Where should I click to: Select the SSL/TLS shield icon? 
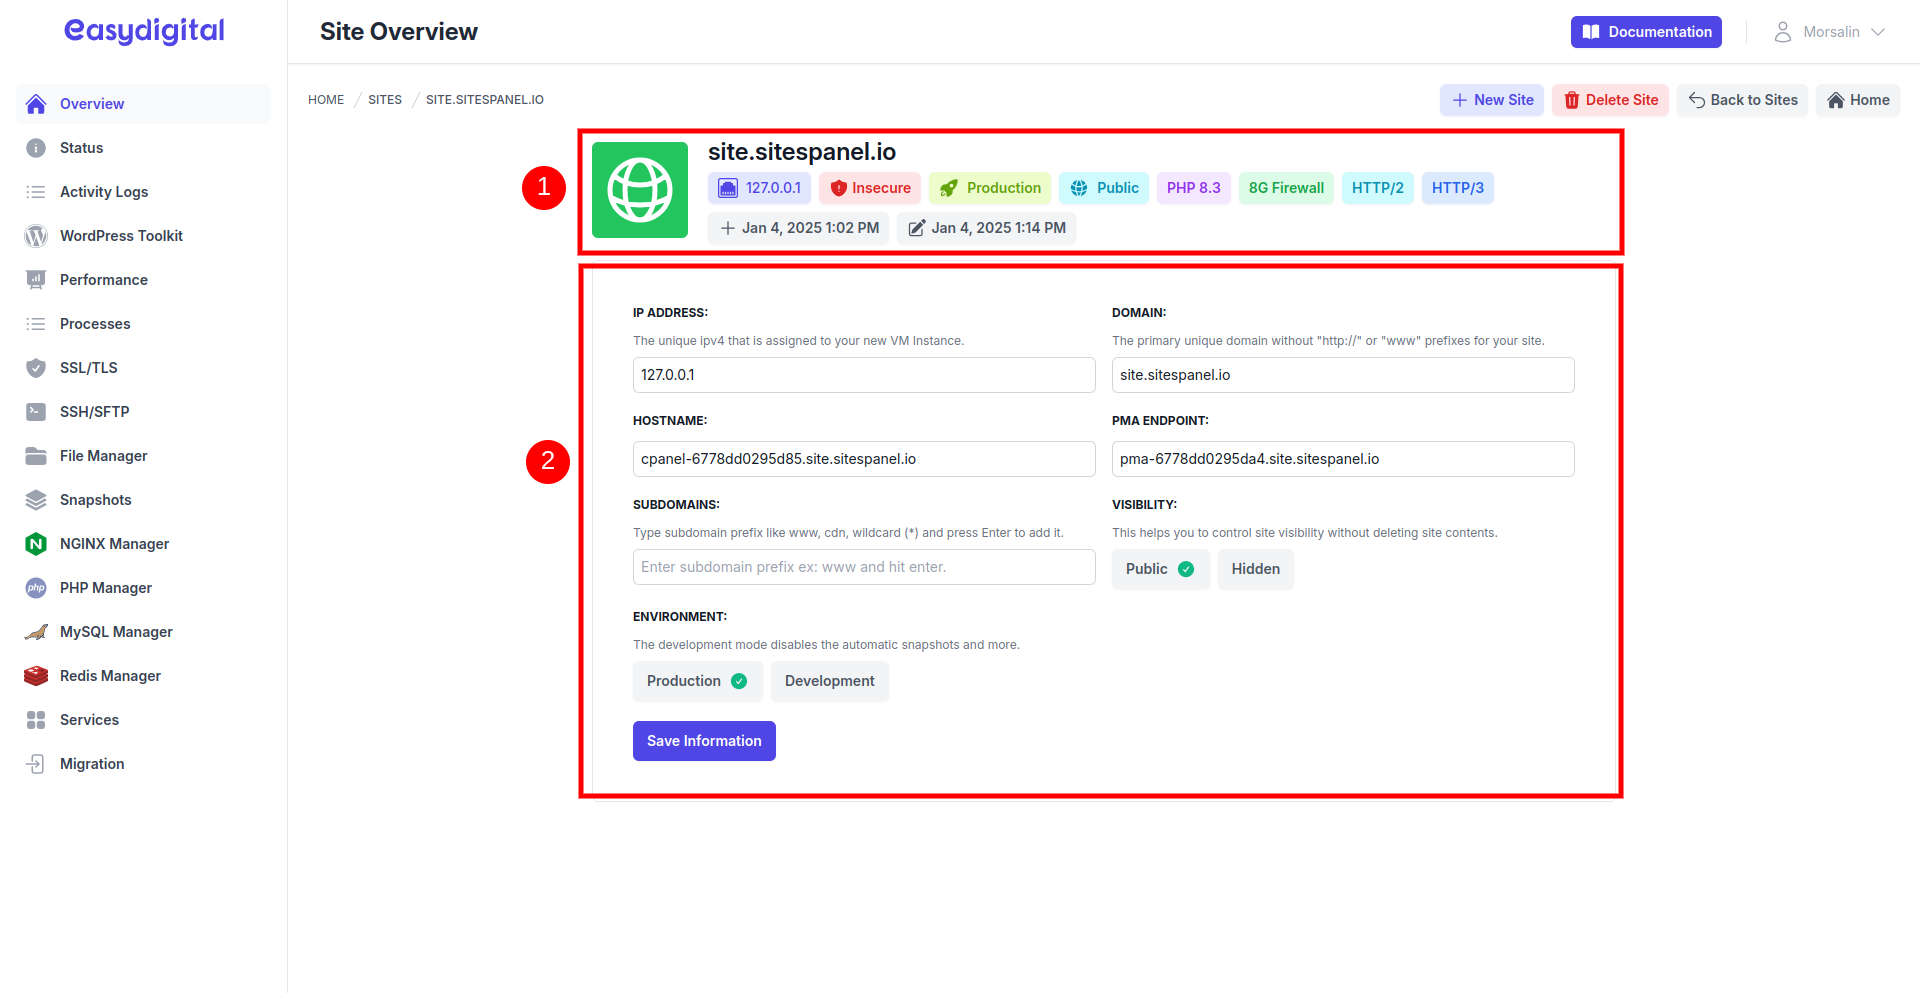(x=36, y=368)
